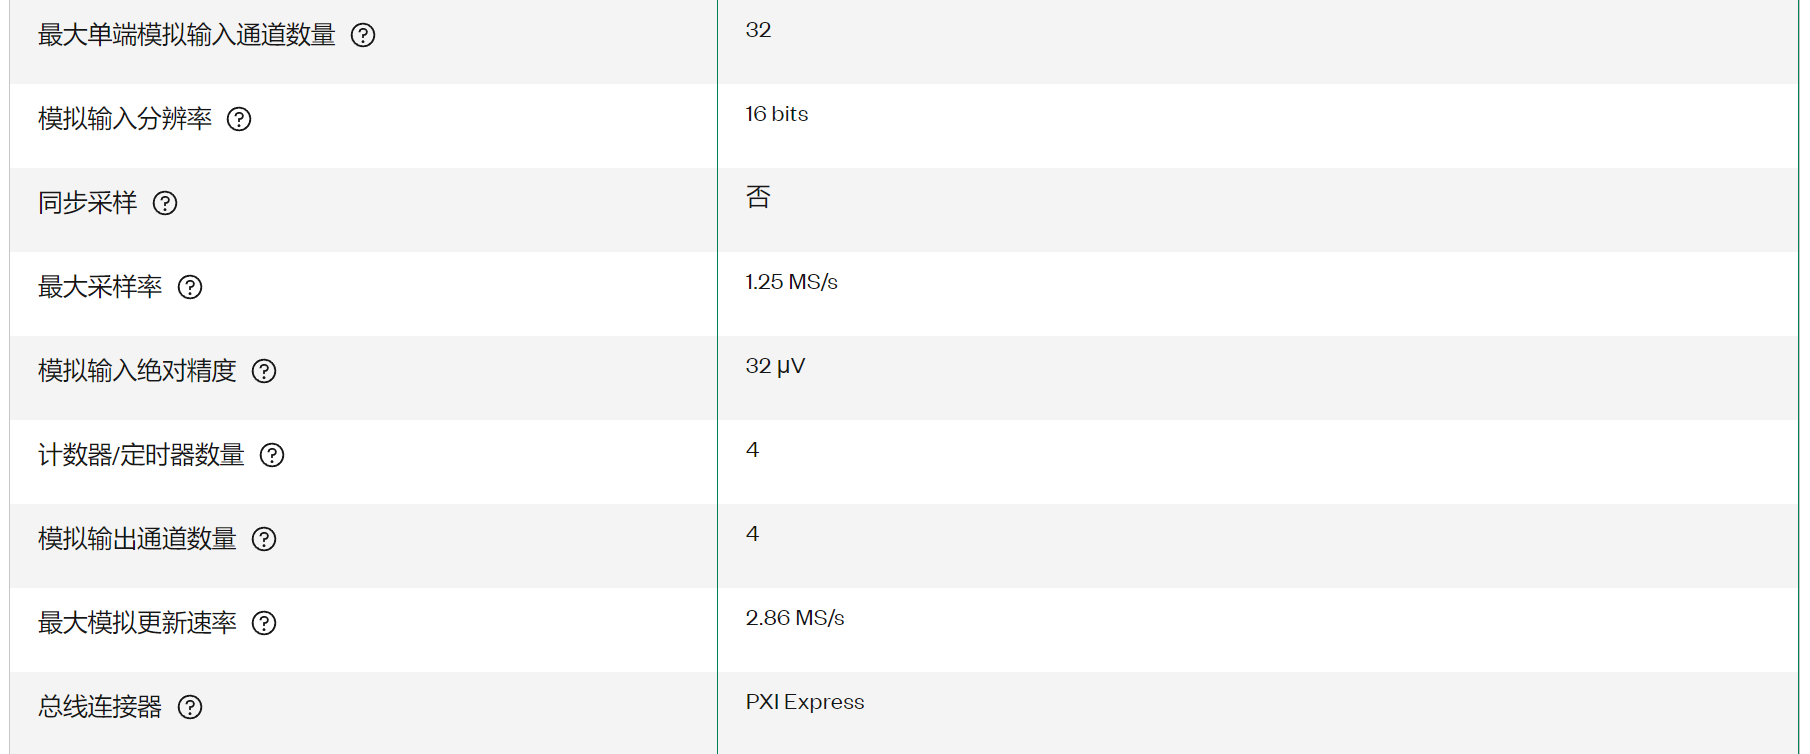Image resolution: width=1810 pixels, height=754 pixels.
Task: Click the 总线连接器 label text
Action: (100, 707)
